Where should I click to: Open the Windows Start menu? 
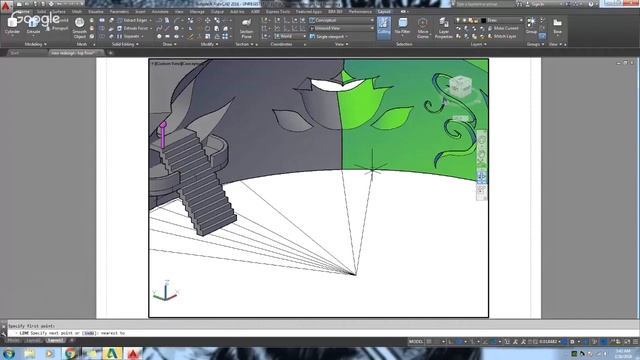(x=8, y=353)
